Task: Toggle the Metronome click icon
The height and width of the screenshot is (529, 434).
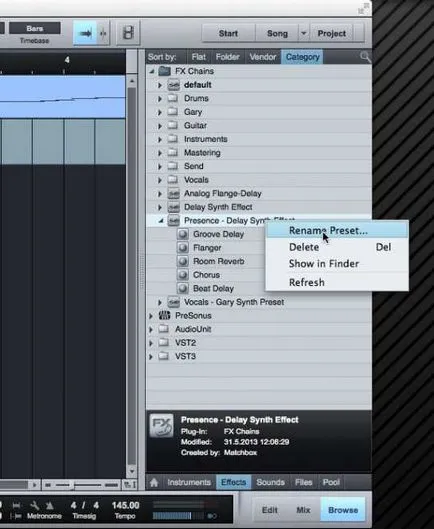Action: coord(50,505)
